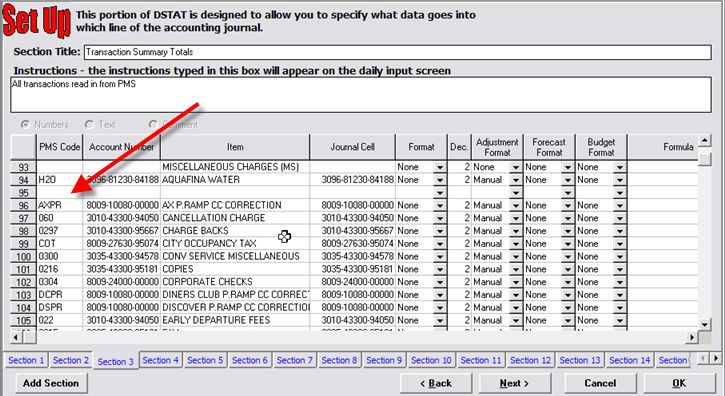Switch to Section 4 tab
Screen dimensions: 725x396
[160, 360]
